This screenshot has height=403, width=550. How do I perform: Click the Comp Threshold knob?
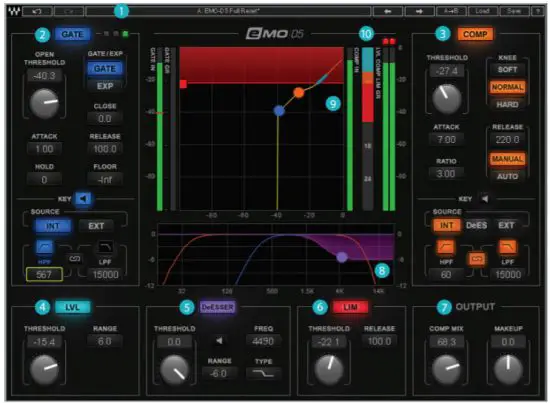point(447,99)
